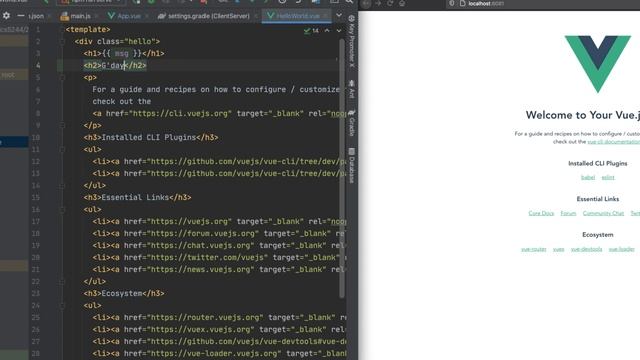Click the page icon beside localhost
The image size is (640, 360).
[x=462, y=3]
